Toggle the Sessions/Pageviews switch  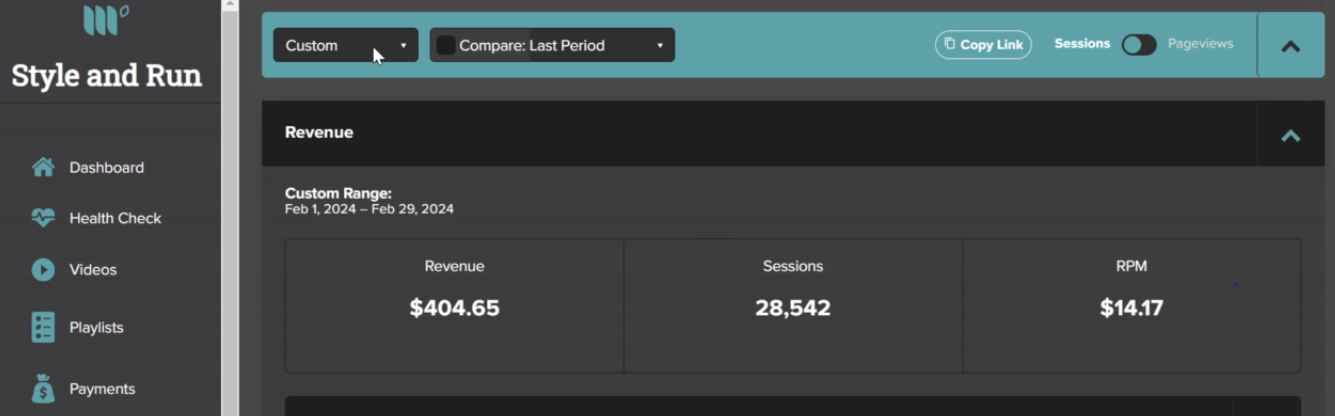(x=1139, y=45)
